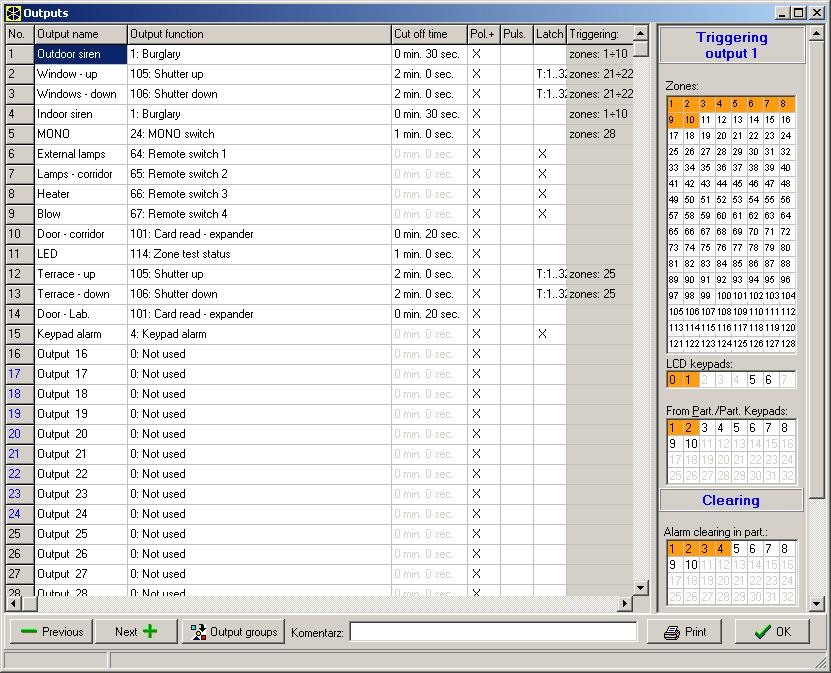Toggle partition 10 in From Part. Keypads

691,444
